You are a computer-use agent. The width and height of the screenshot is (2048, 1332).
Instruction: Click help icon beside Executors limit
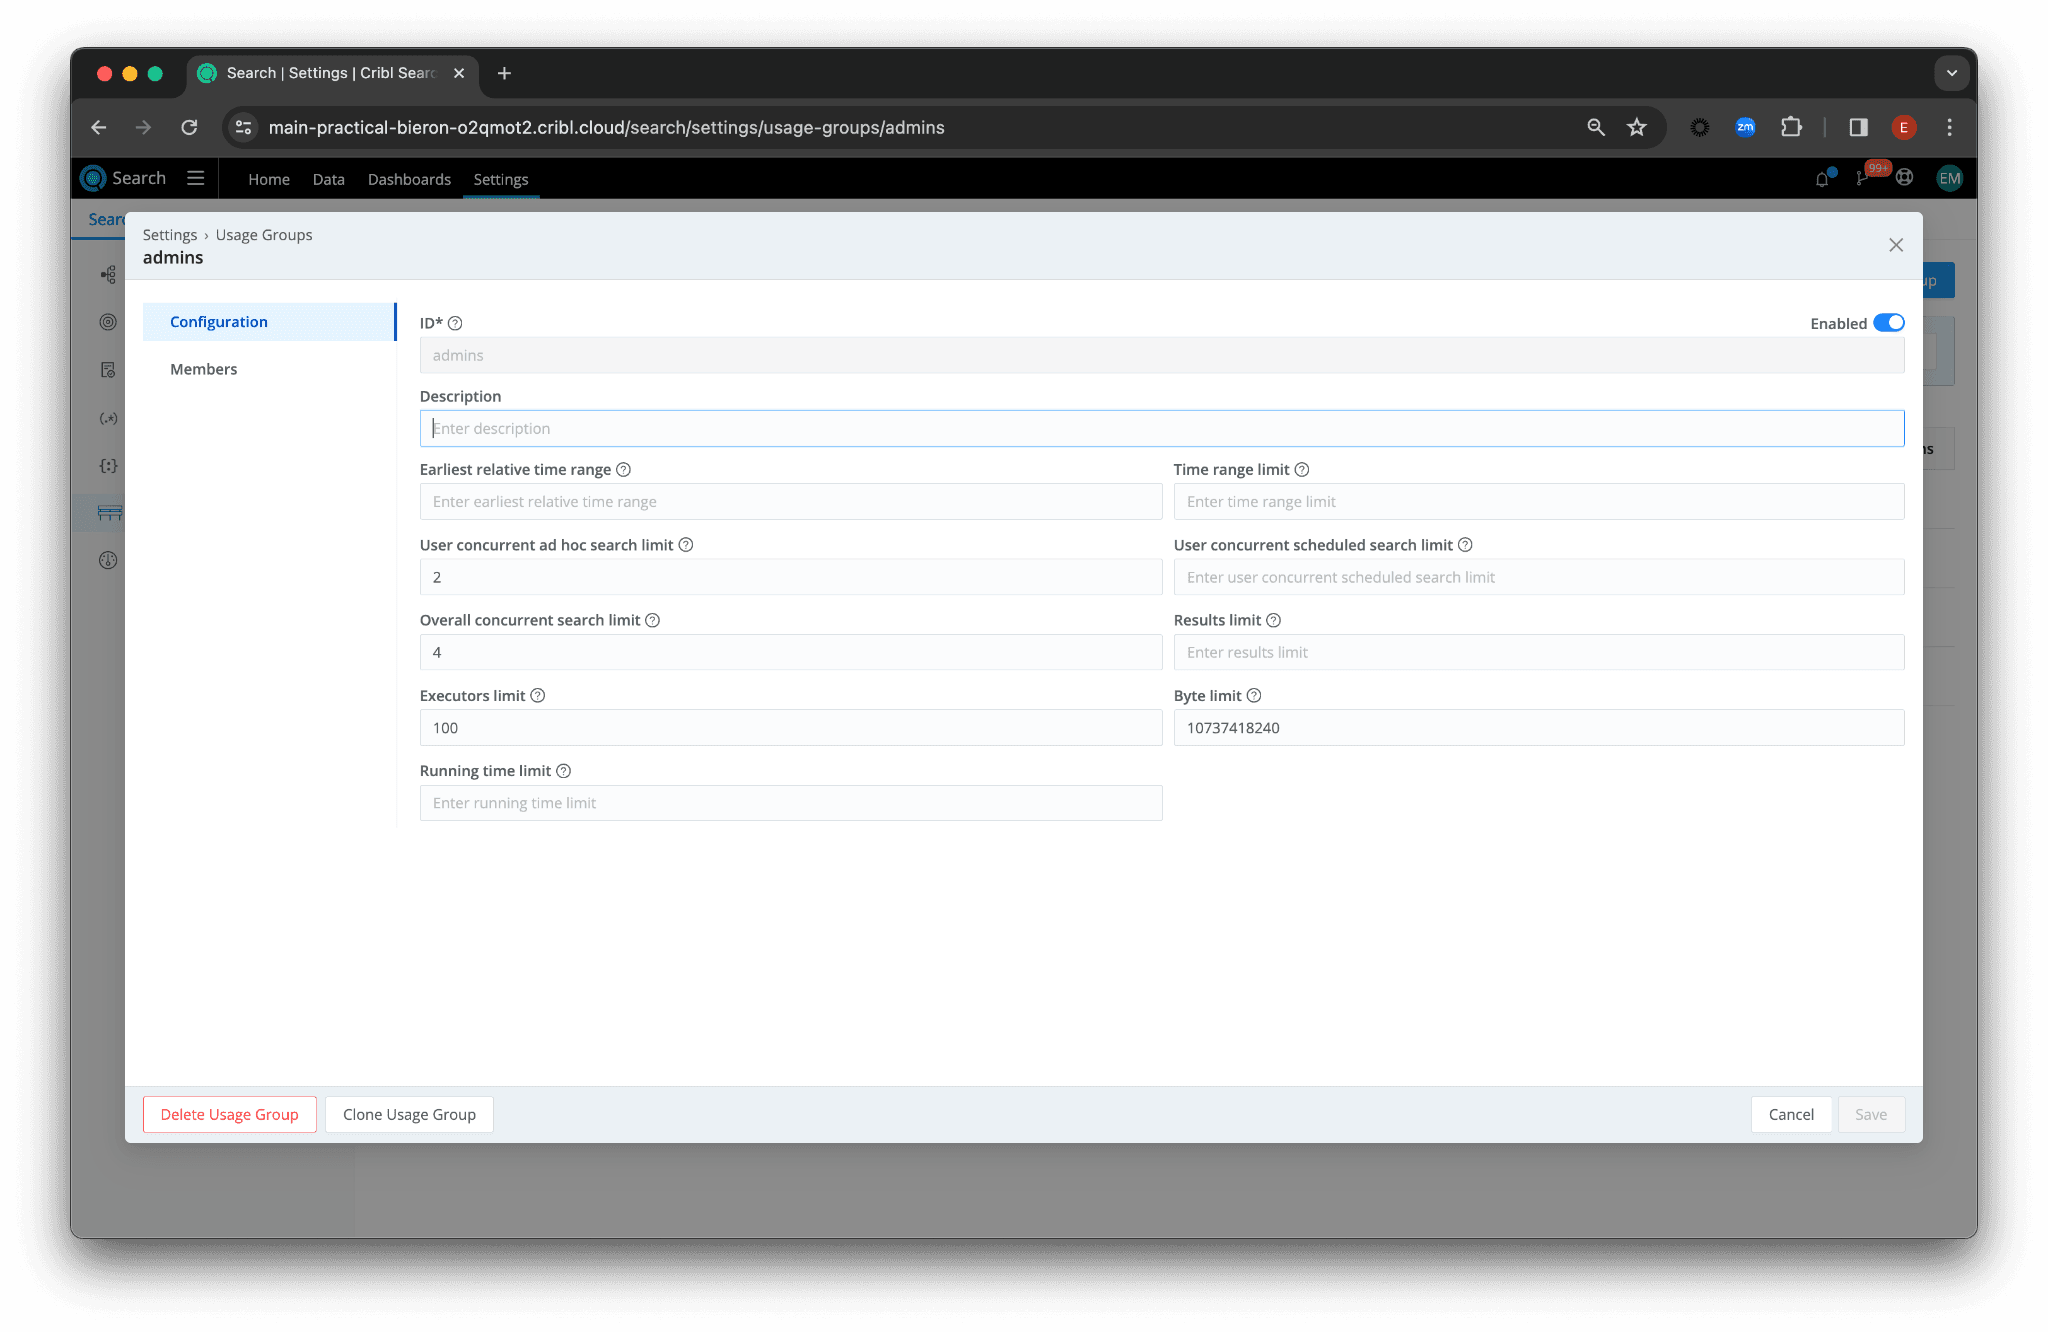click(x=537, y=696)
